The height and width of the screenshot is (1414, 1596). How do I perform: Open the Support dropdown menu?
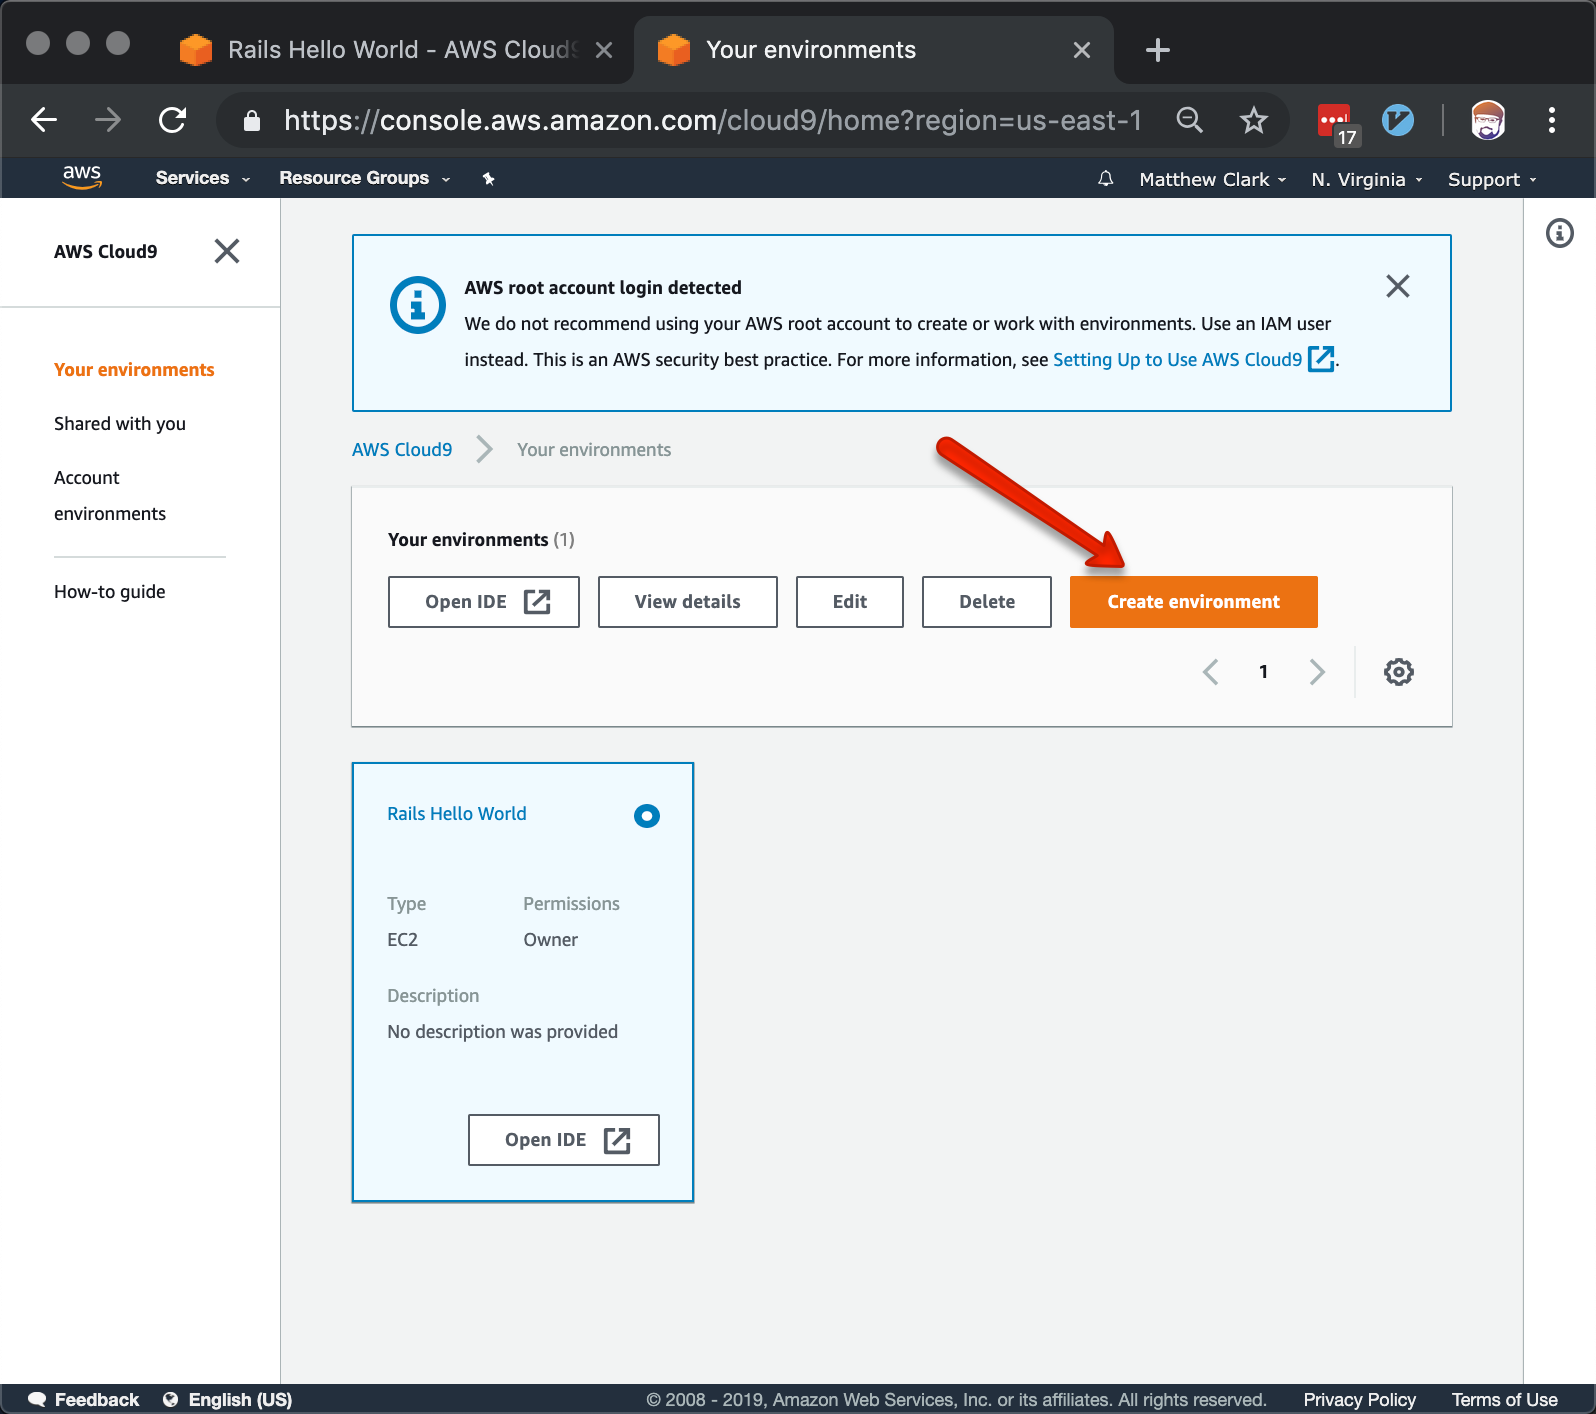(1492, 180)
